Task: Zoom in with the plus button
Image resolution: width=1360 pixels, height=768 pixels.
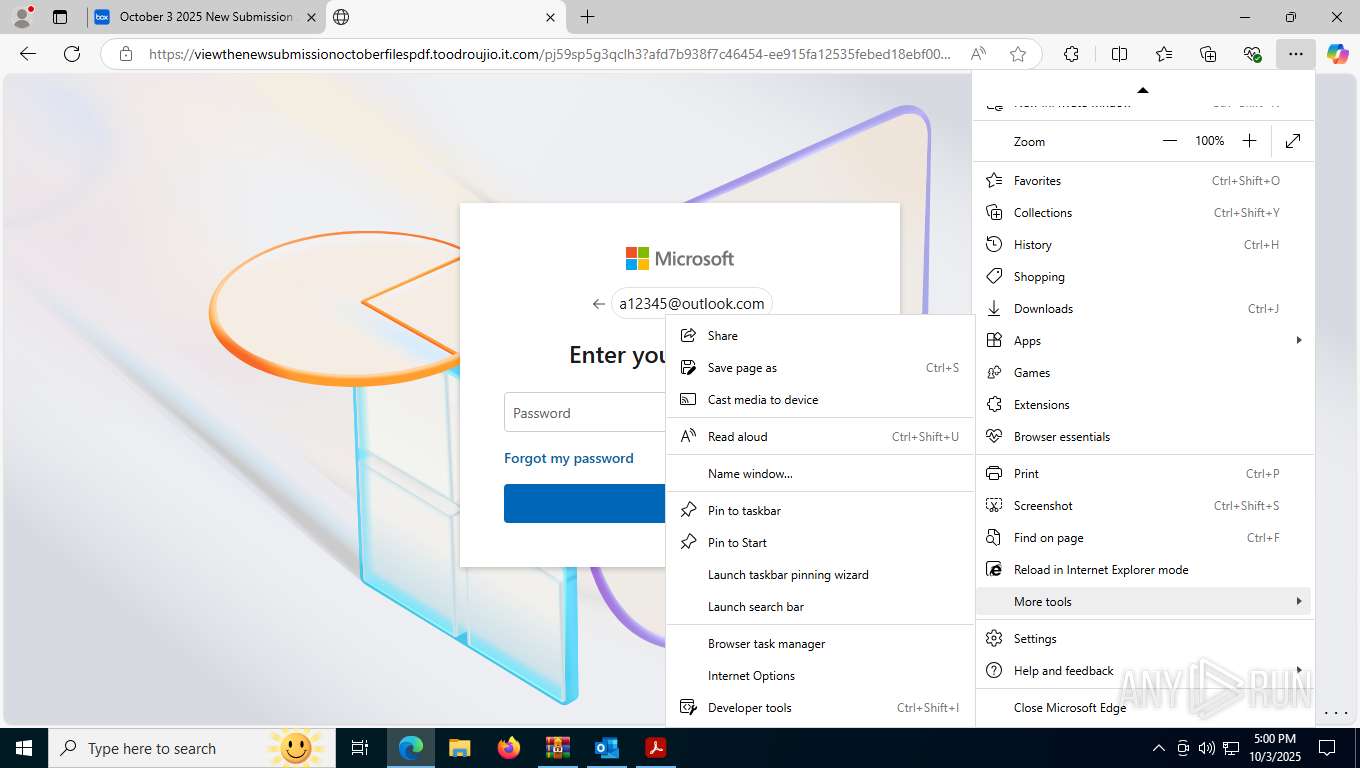Action: [1249, 141]
